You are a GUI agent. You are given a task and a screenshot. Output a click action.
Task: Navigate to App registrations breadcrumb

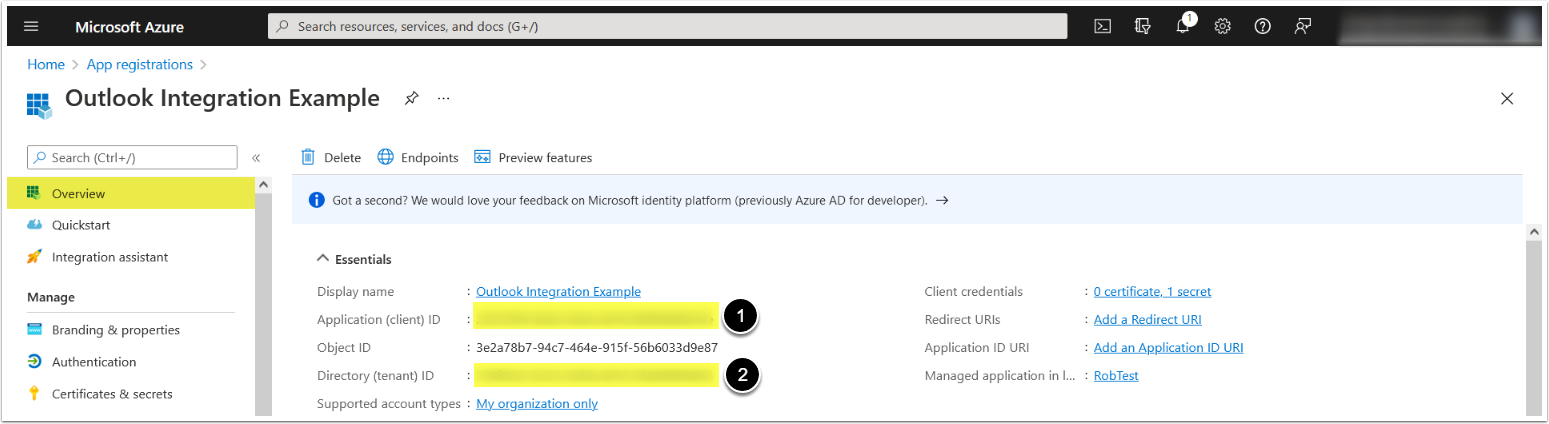click(x=140, y=65)
